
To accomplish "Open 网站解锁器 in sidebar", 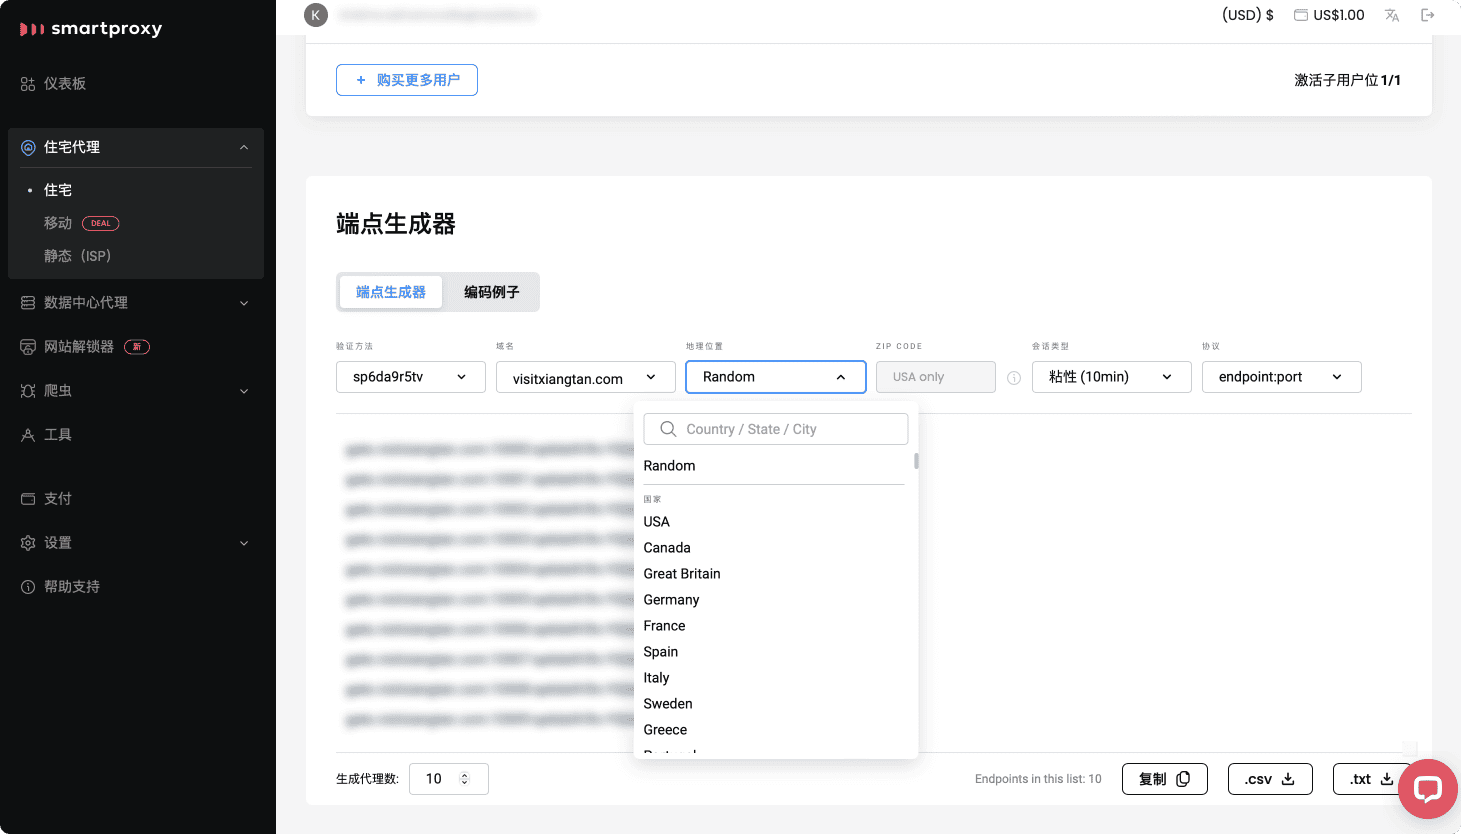I will point(79,347).
